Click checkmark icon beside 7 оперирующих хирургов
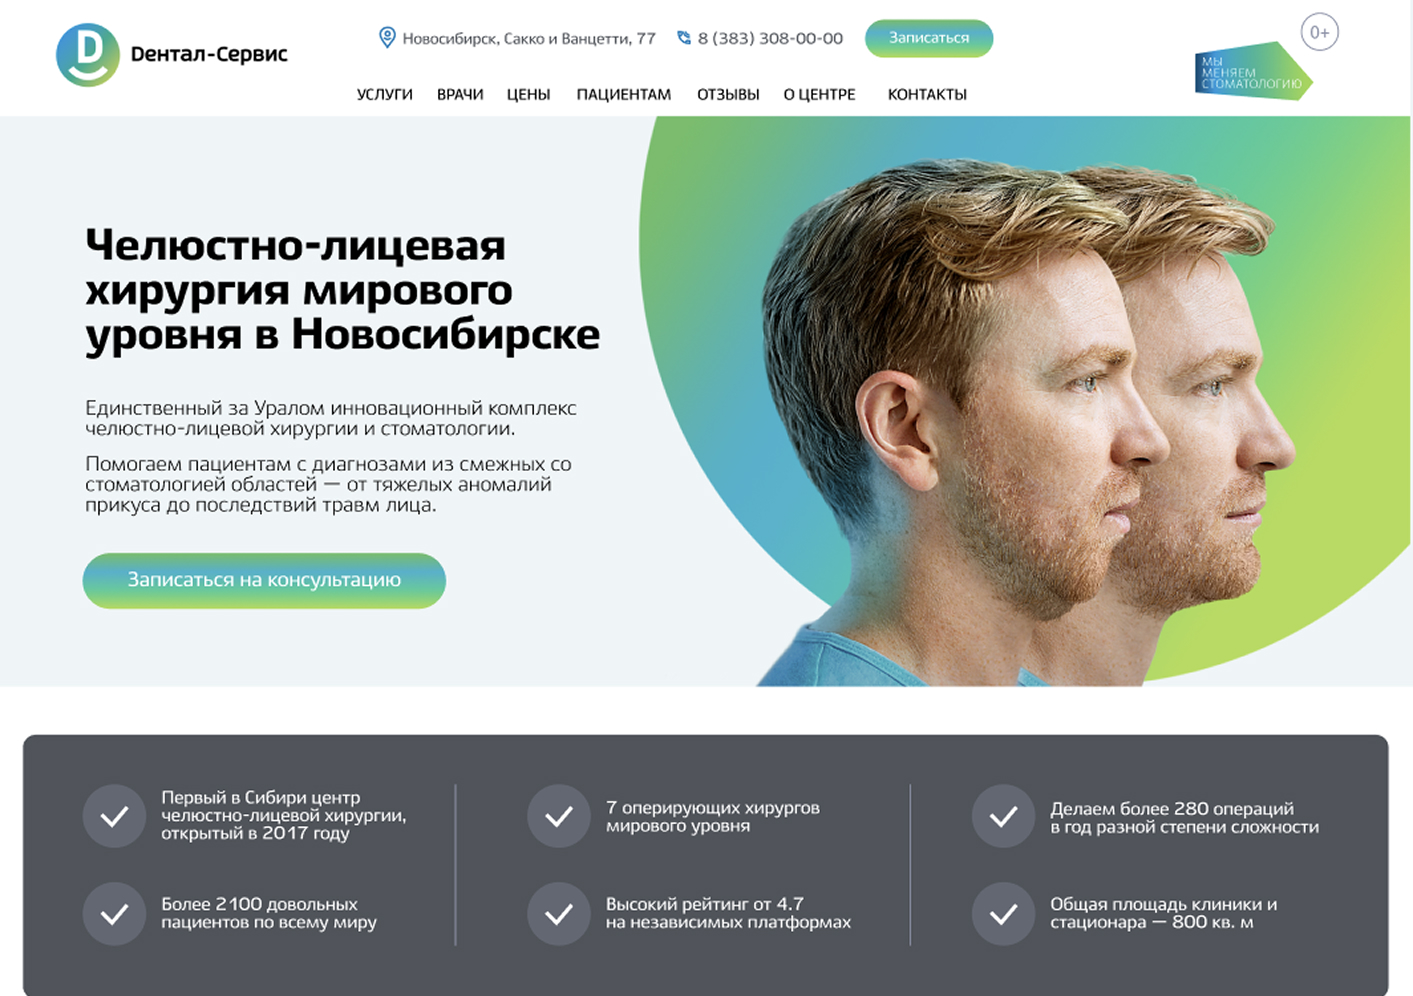 559,816
